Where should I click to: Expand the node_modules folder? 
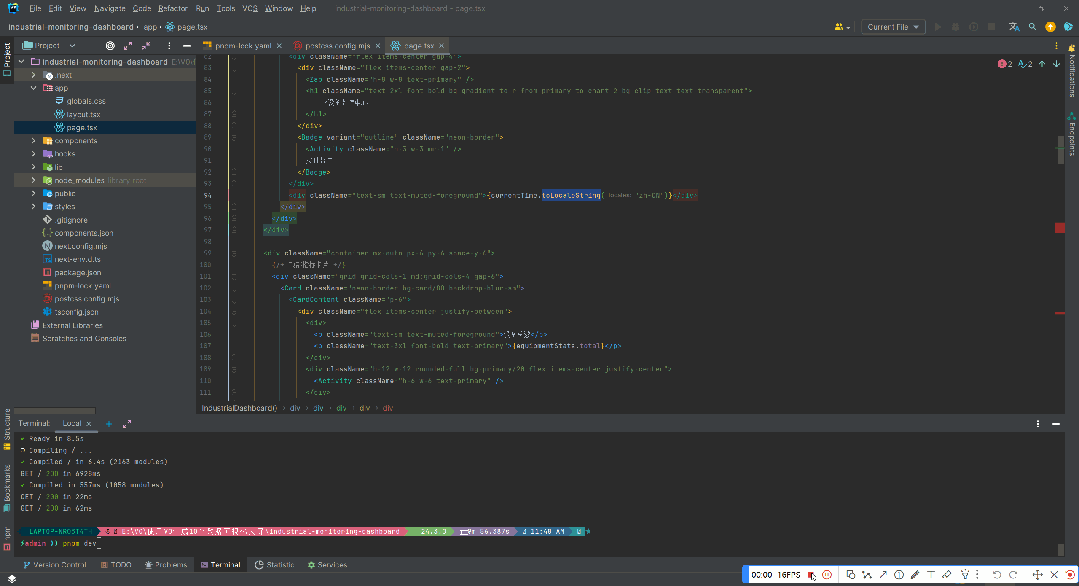coord(34,180)
